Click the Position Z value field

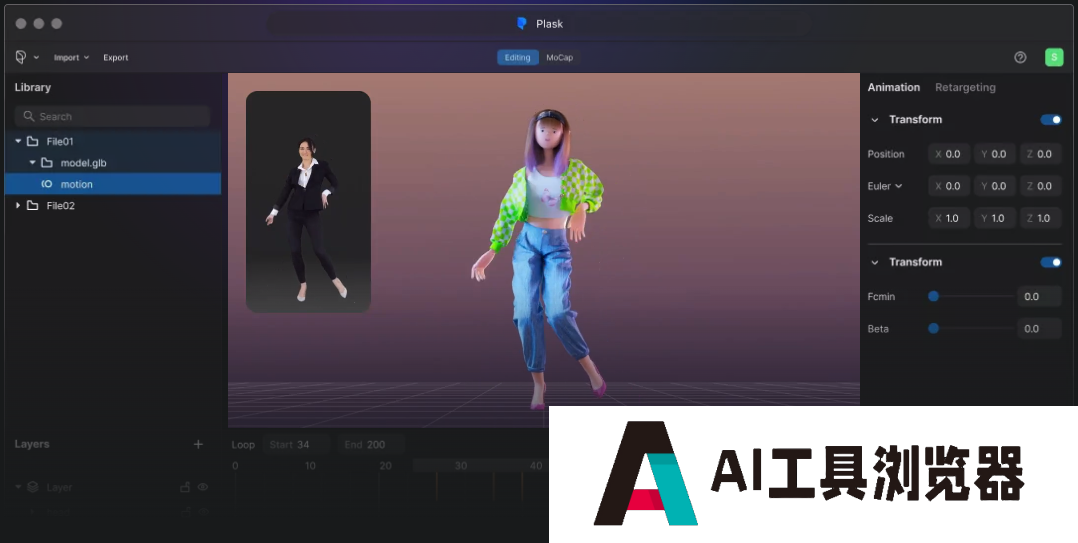coord(1040,154)
